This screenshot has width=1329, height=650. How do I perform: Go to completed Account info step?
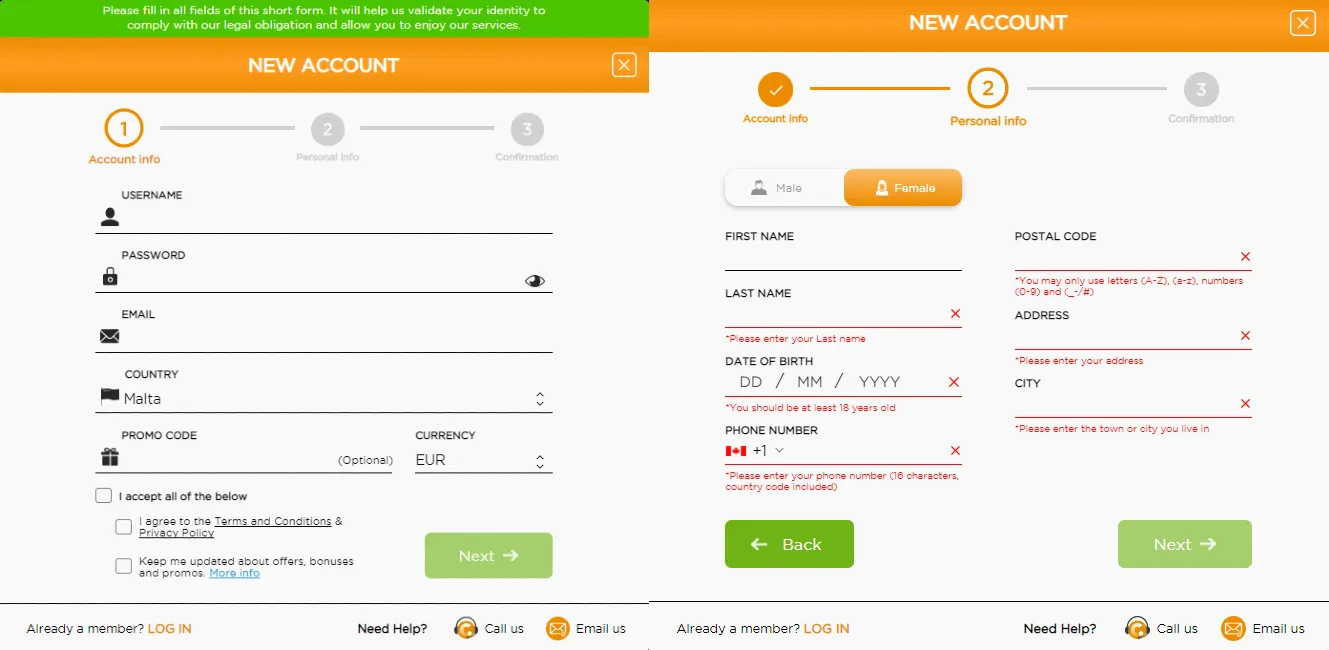(775, 90)
